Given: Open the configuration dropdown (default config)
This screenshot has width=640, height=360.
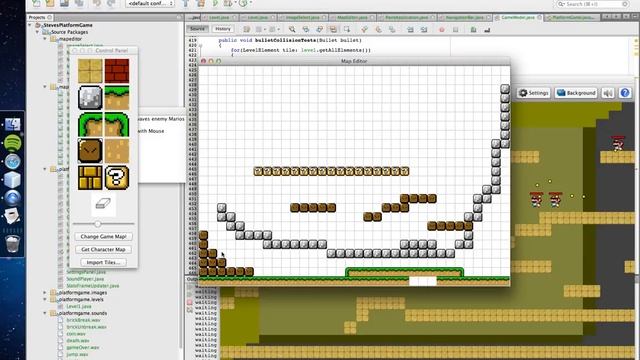Looking at the screenshot, I should coord(150,4).
